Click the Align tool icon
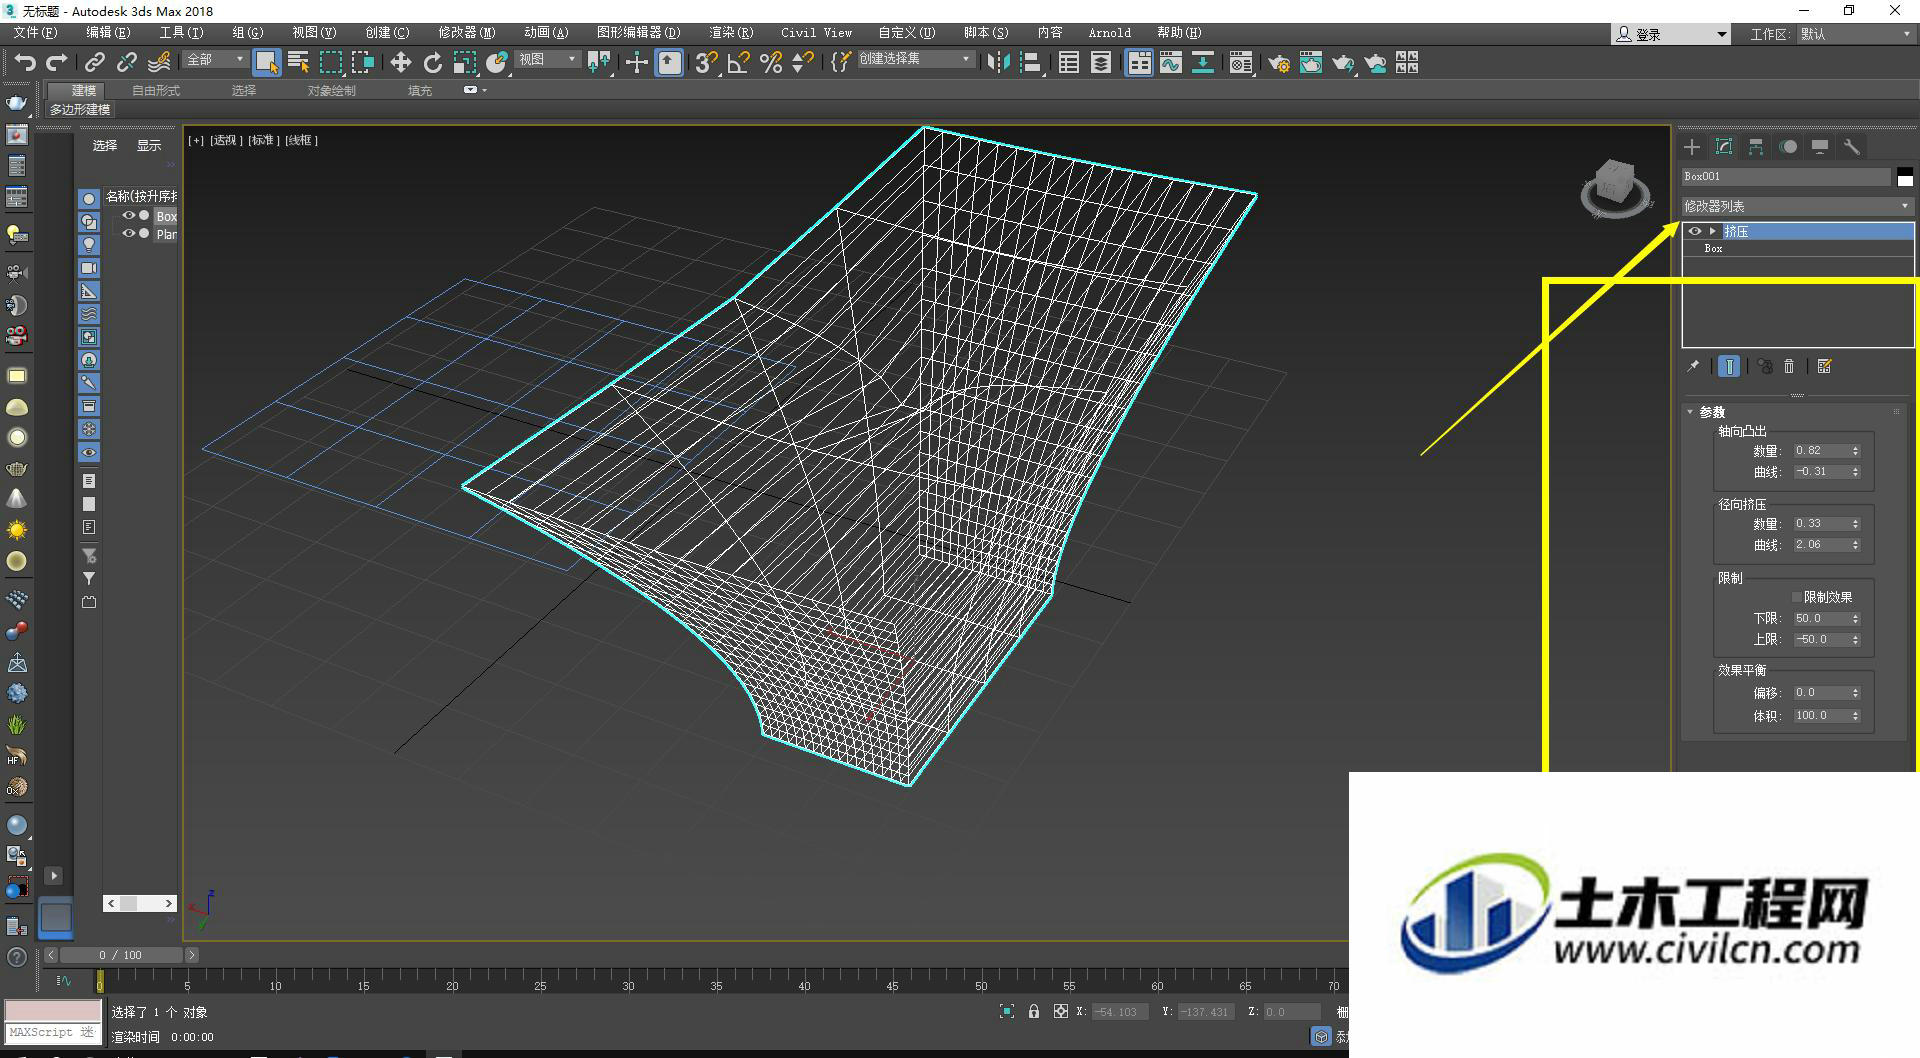1920x1058 pixels. (1031, 62)
